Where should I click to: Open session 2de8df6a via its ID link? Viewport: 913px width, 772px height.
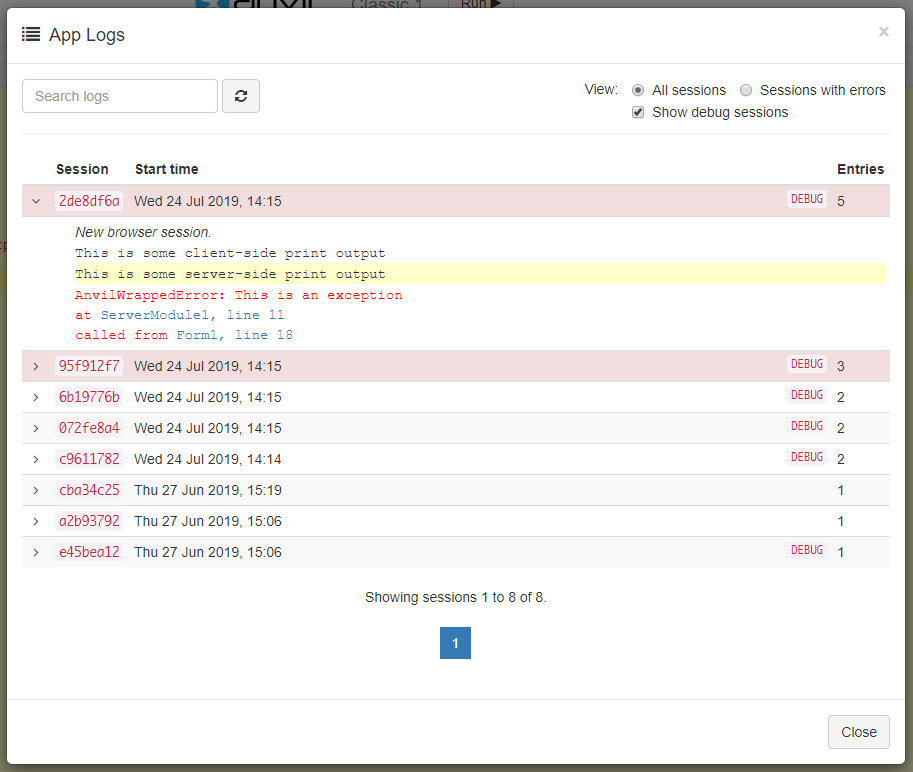coord(88,200)
